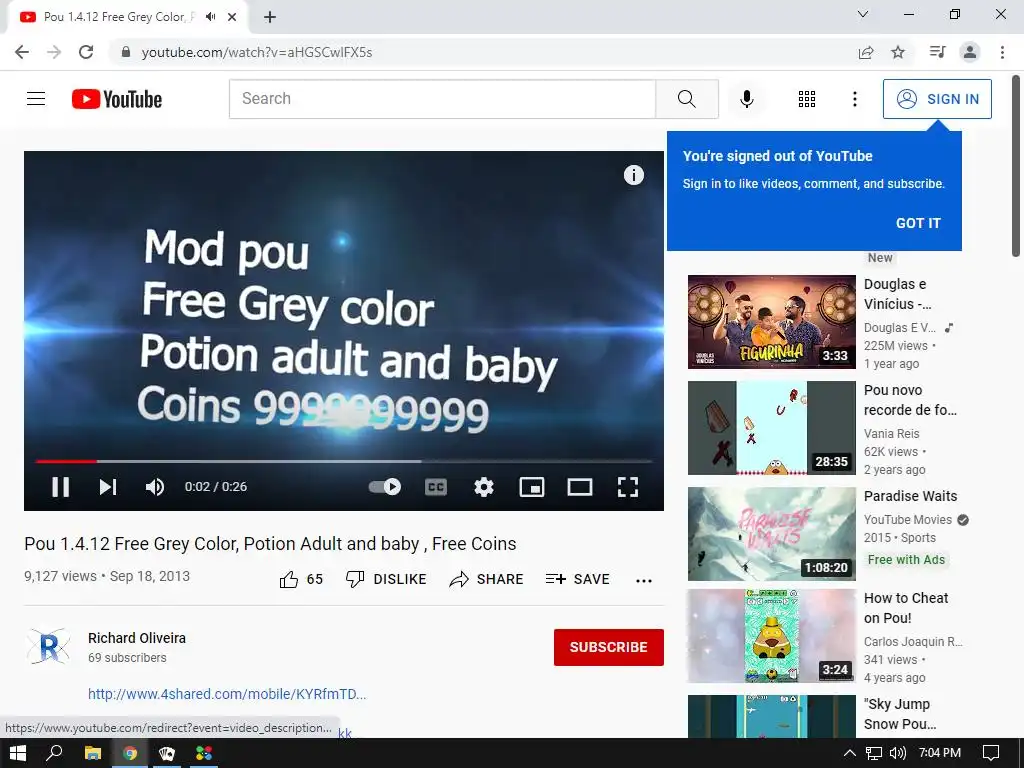Viewport: 1024px width, 768px height.
Task: Open the tab search chevron
Action: coord(863,14)
